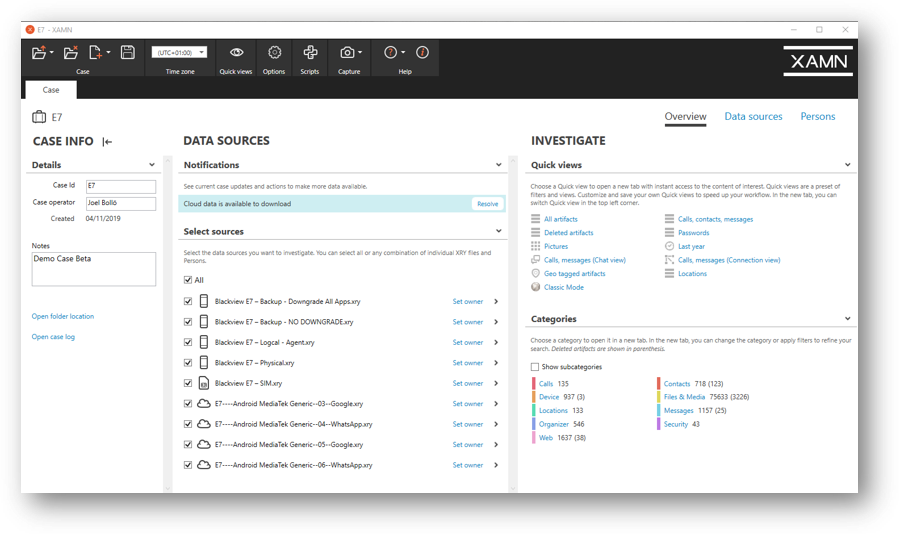This screenshot has width=899, height=534.
Task: Collapse the Case Info panel arrow
Action: [107, 142]
